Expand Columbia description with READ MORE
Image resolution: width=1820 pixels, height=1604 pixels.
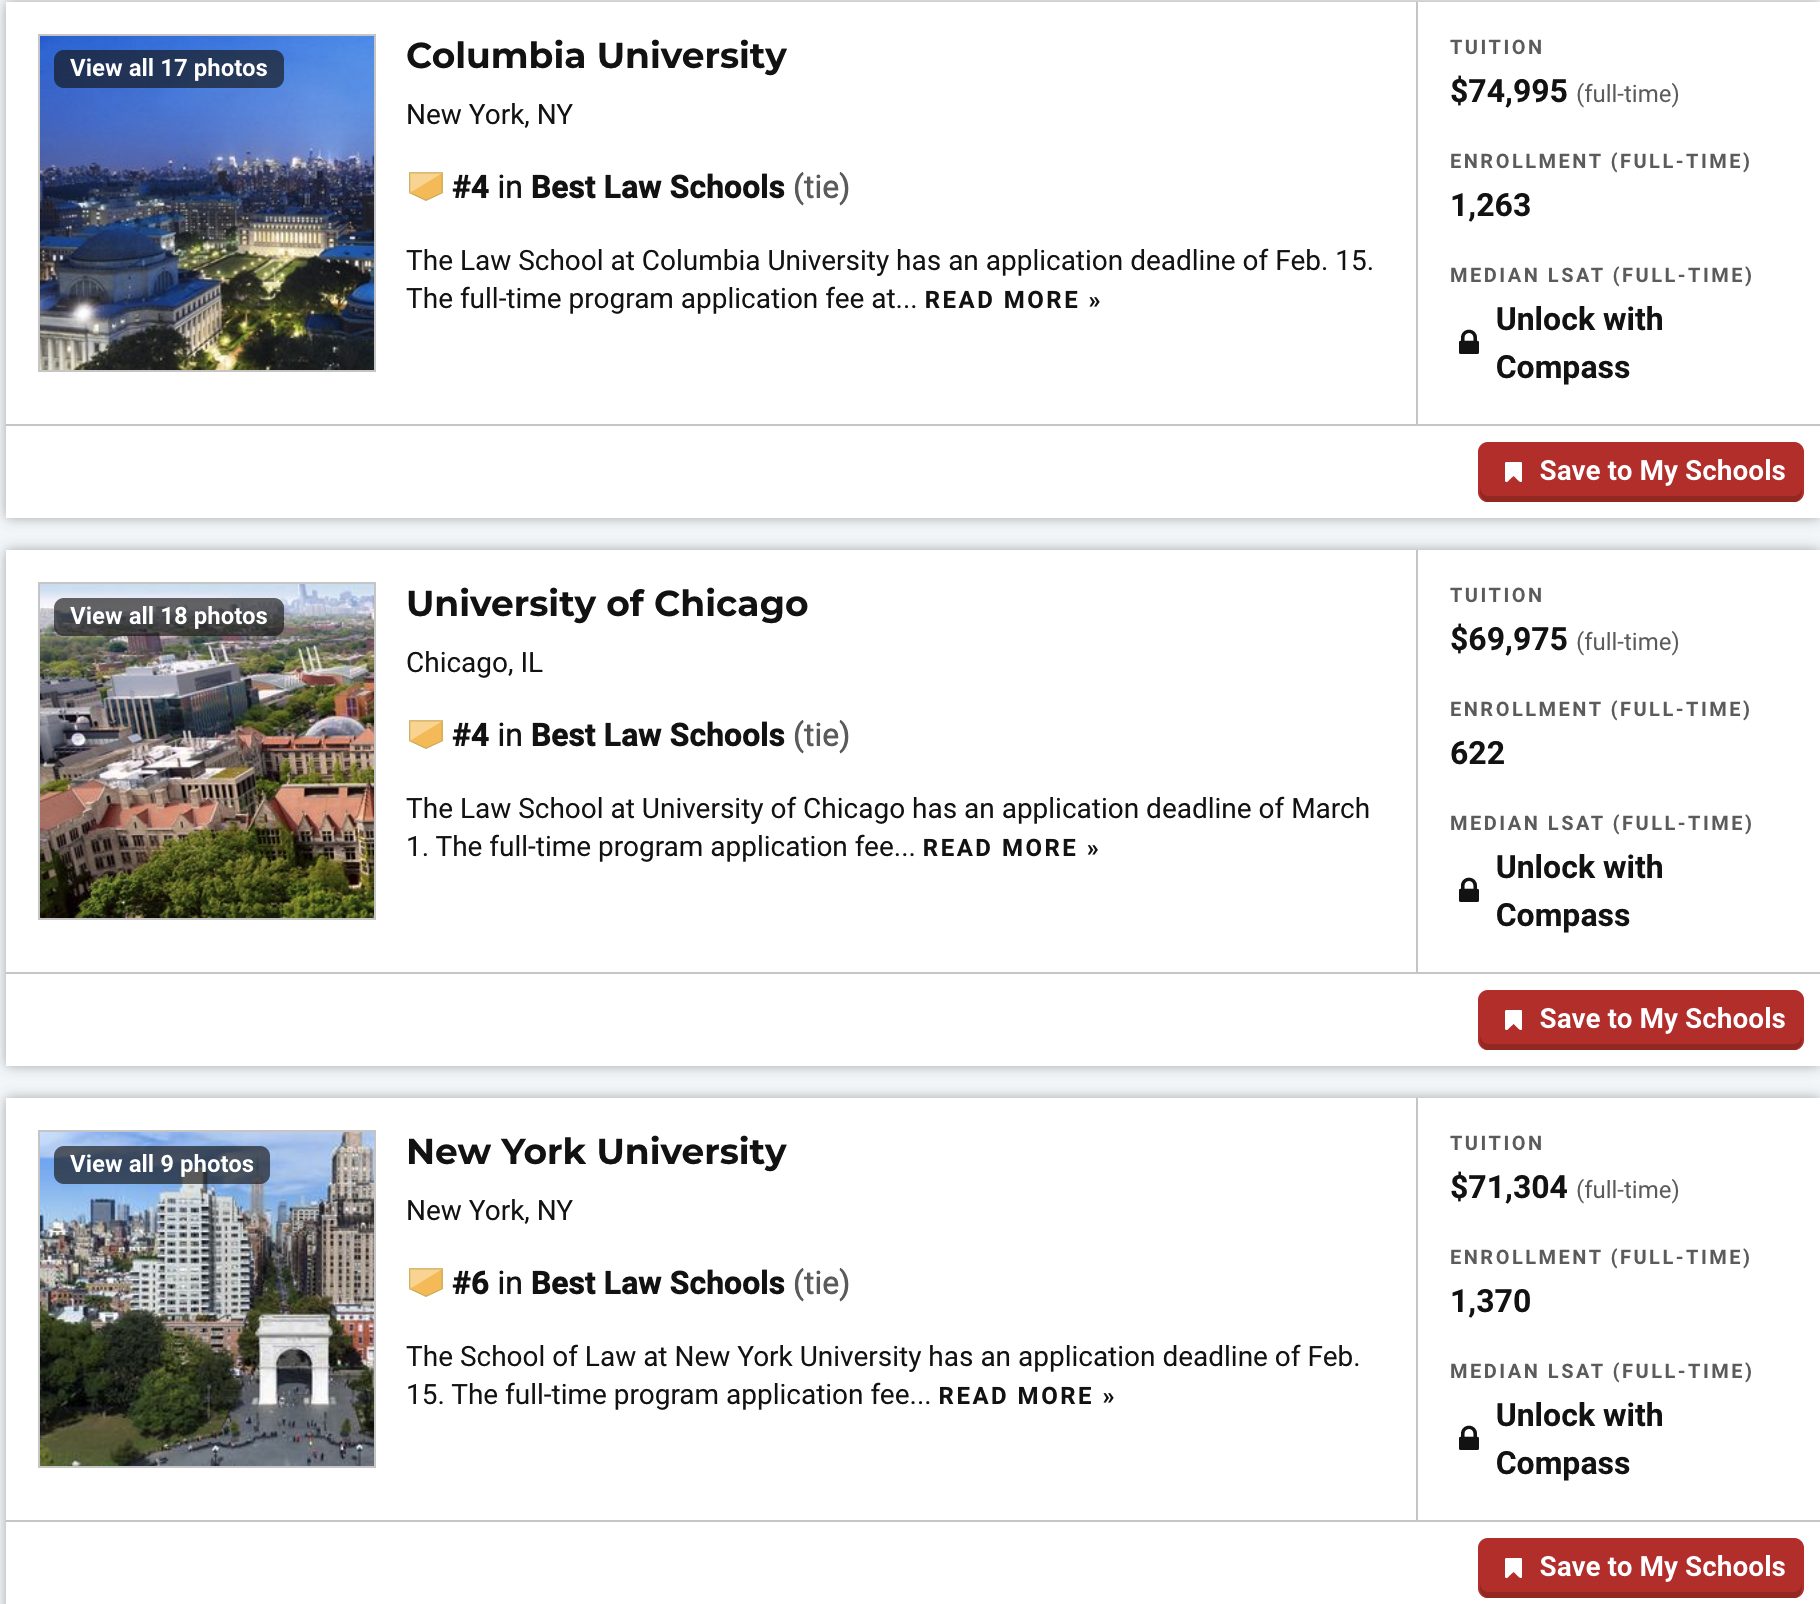point(1011,300)
